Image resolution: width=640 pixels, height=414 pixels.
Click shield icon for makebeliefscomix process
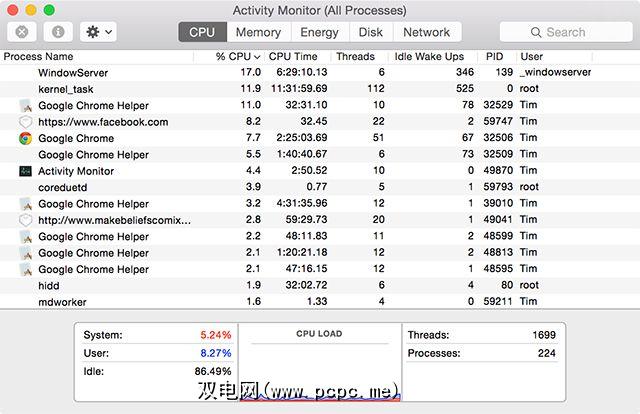click(26, 220)
